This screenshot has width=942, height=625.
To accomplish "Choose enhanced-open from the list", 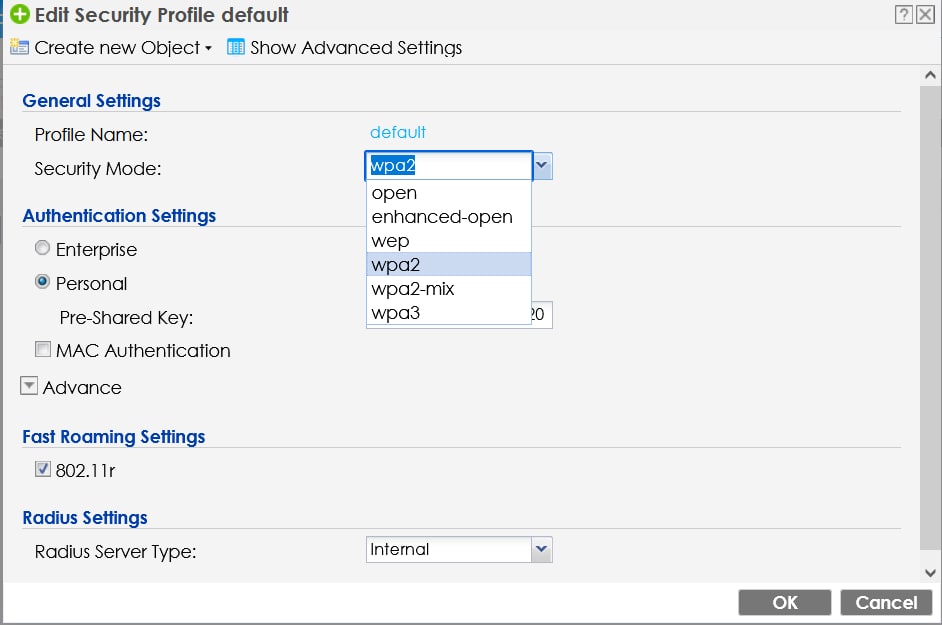I will coord(441,217).
